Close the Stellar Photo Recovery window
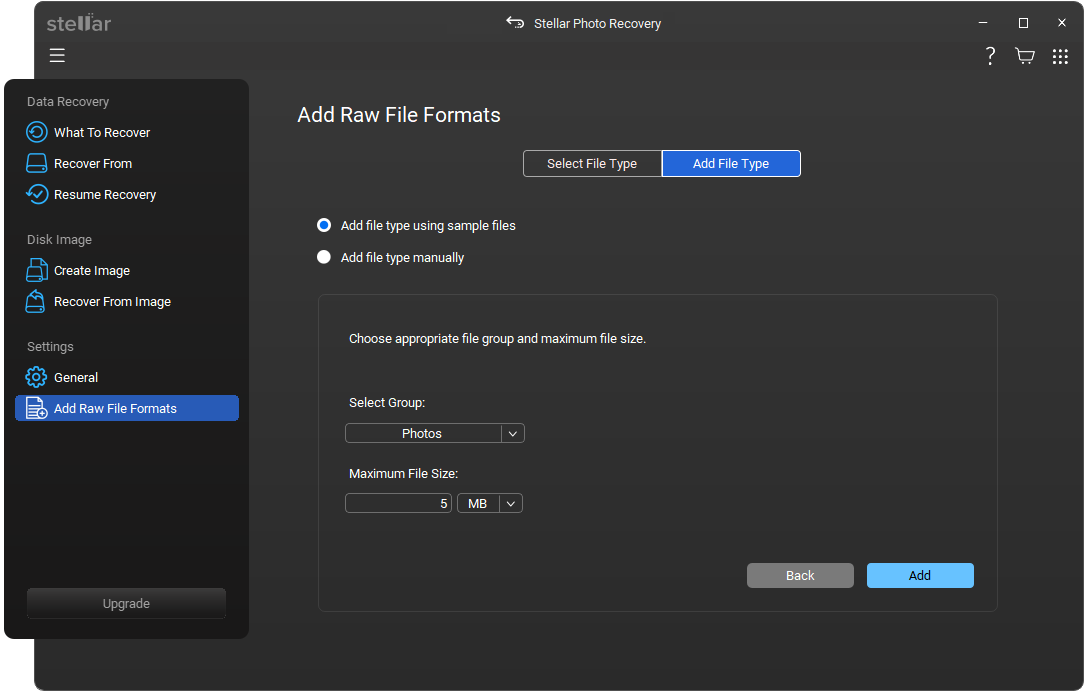The height and width of the screenshot is (694, 1088). pos(1062,23)
